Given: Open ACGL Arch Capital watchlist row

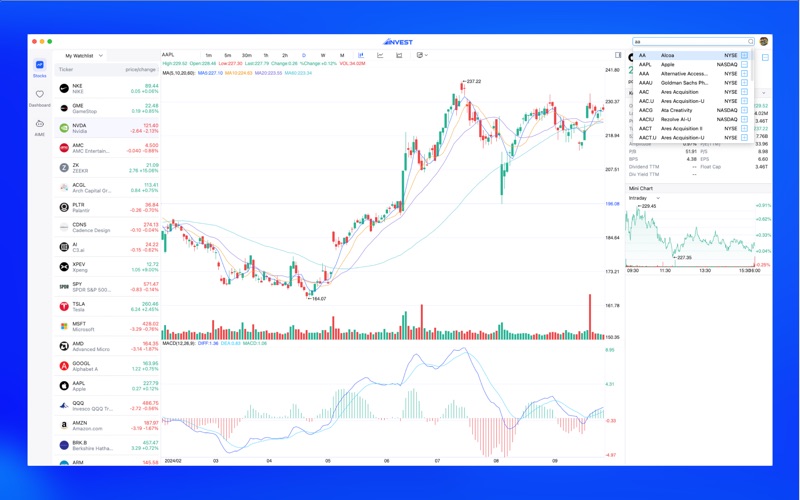Looking at the screenshot, I should (x=107, y=188).
